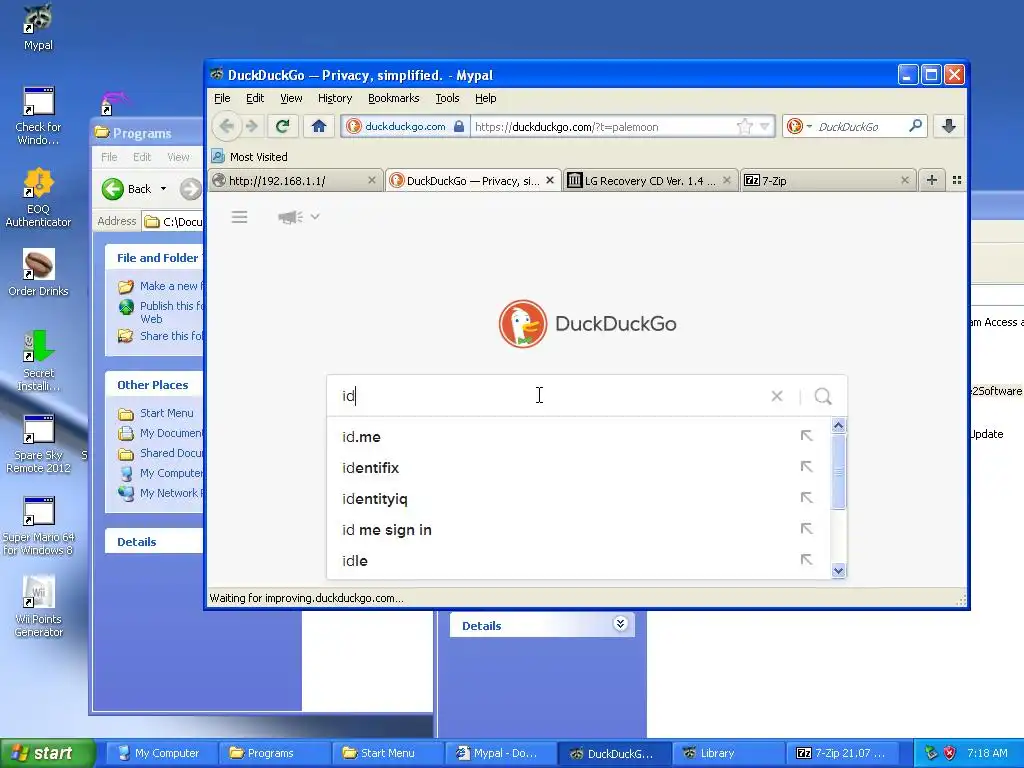This screenshot has height=768, width=1024.
Task: Open the DuckDuckGo hamburger menu
Action: click(239, 217)
